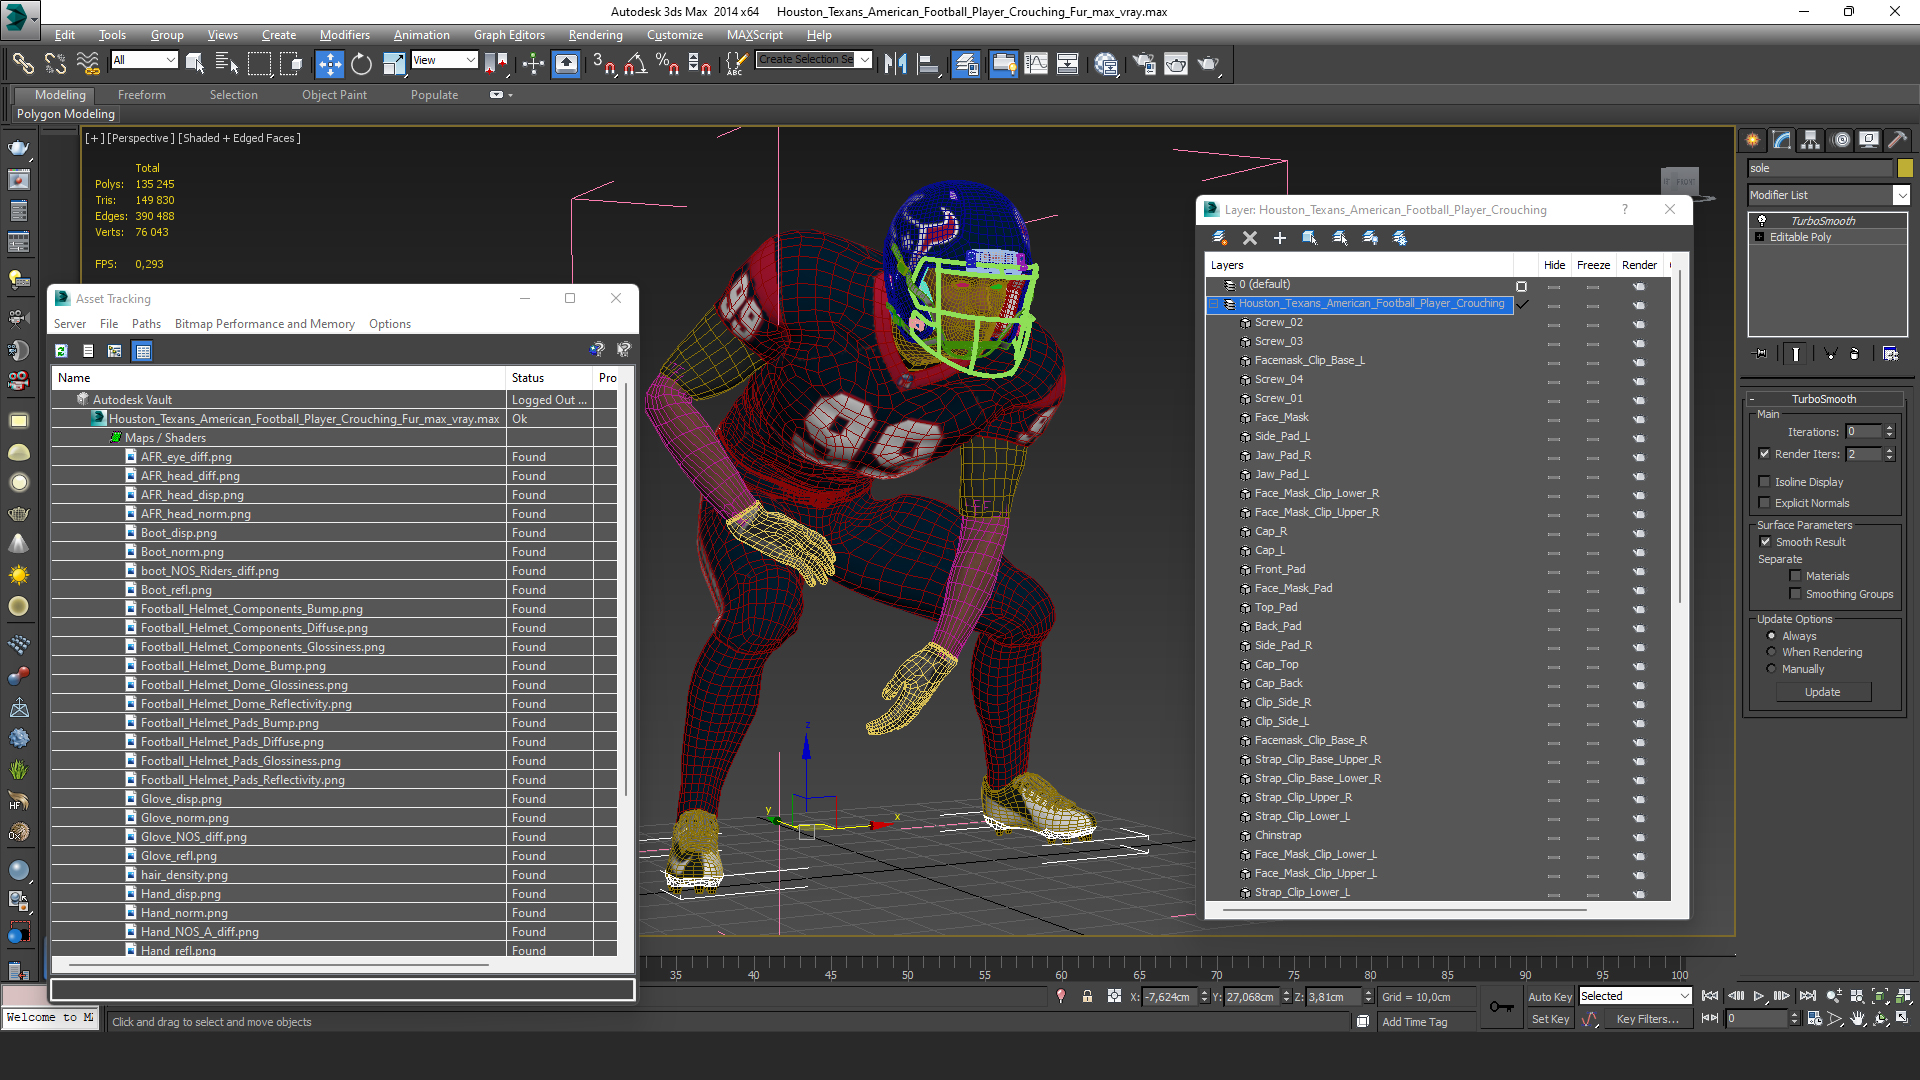Click the Render Production teapot icon
The height and width of the screenshot is (1080, 1920).
(1209, 64)
